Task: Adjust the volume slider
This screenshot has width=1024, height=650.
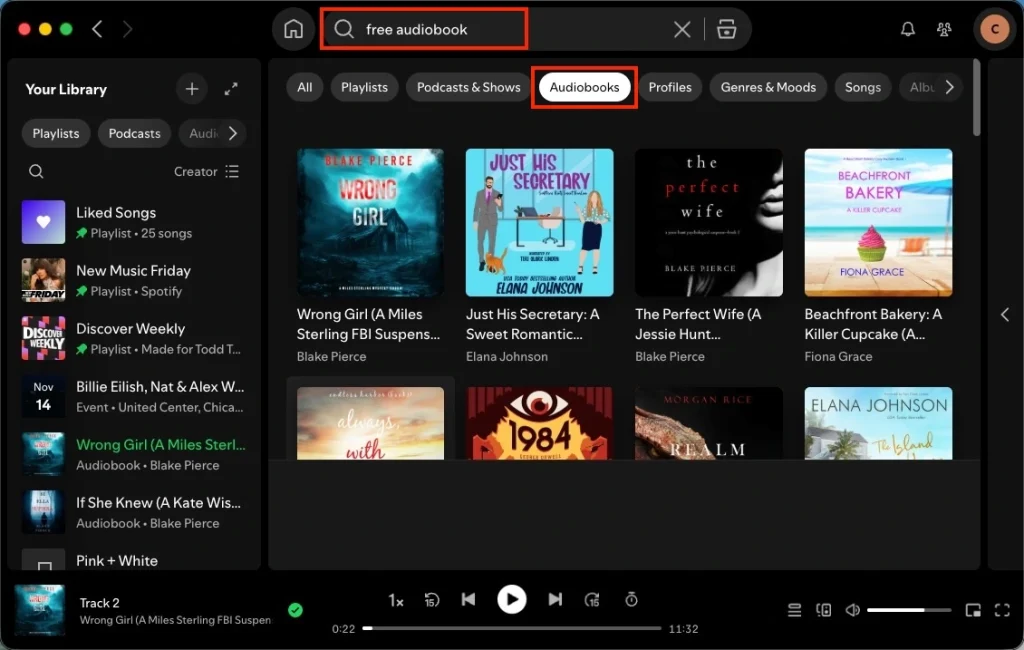Action: (908, 609)
